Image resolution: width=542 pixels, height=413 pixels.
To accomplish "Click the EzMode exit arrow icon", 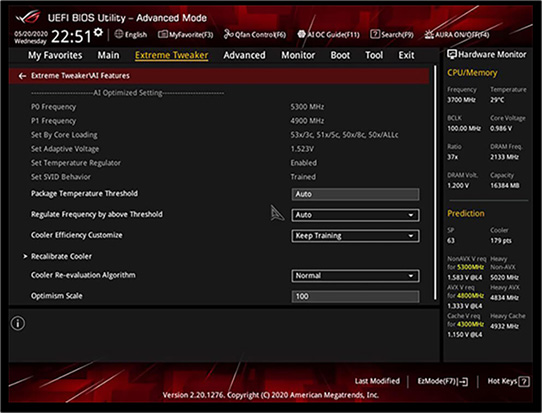I will pos(464,382).
